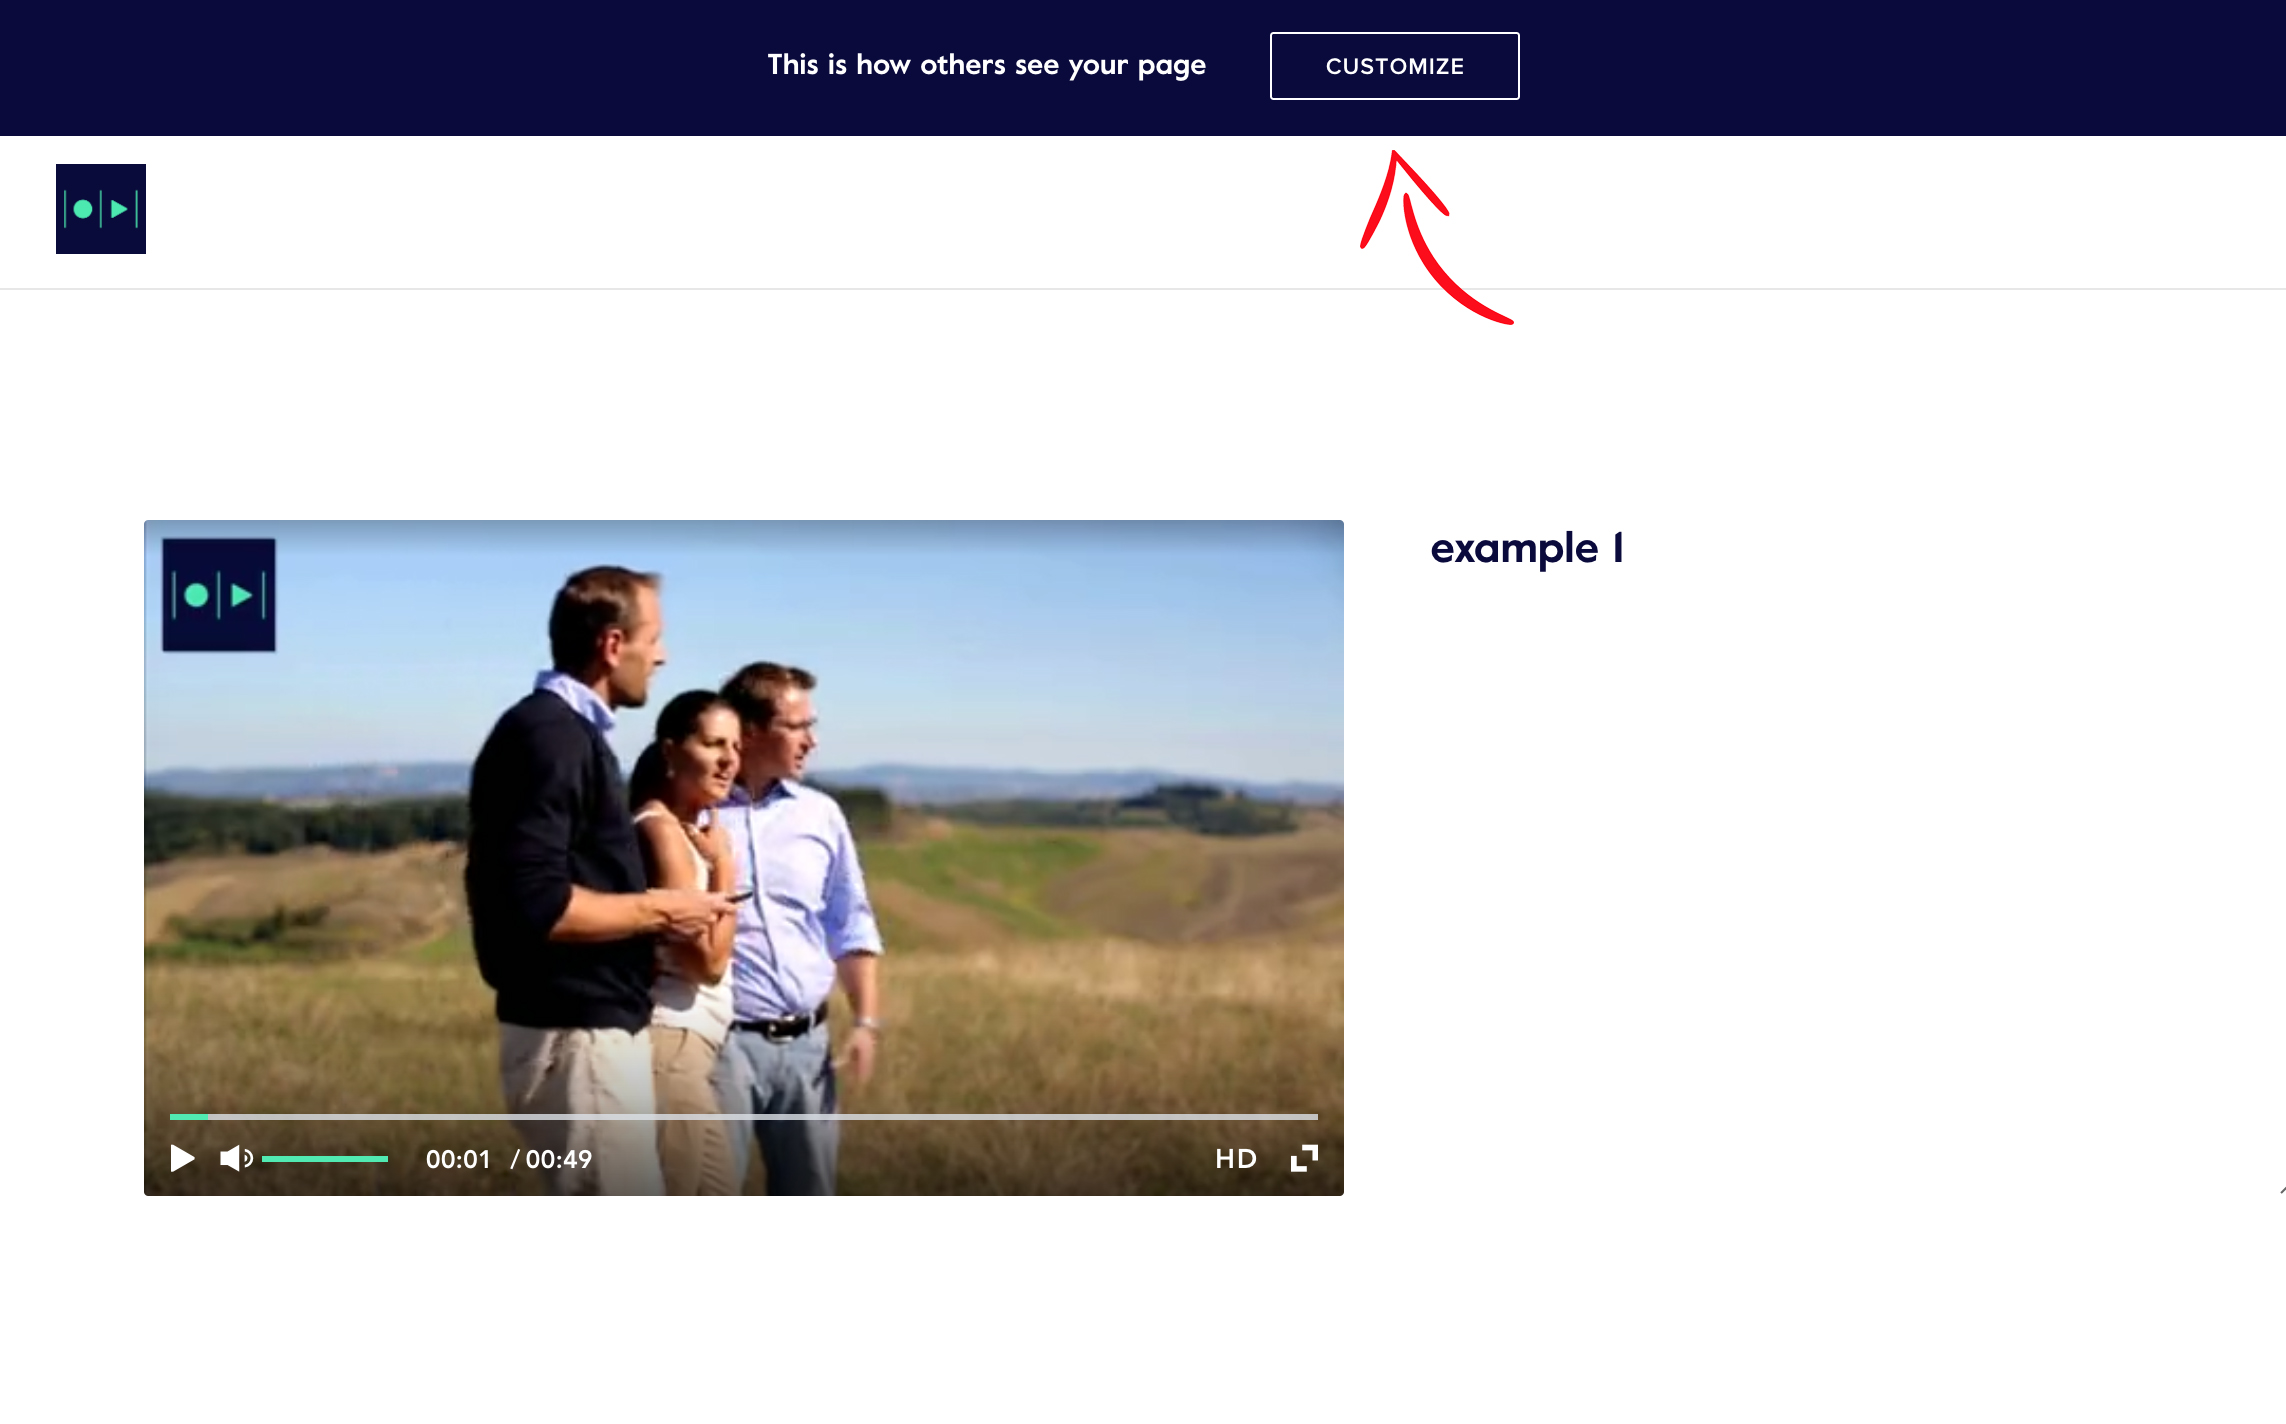2286x1424 pixels.
Task: Click the logo overlay inside the video
Action: [219, 595]
